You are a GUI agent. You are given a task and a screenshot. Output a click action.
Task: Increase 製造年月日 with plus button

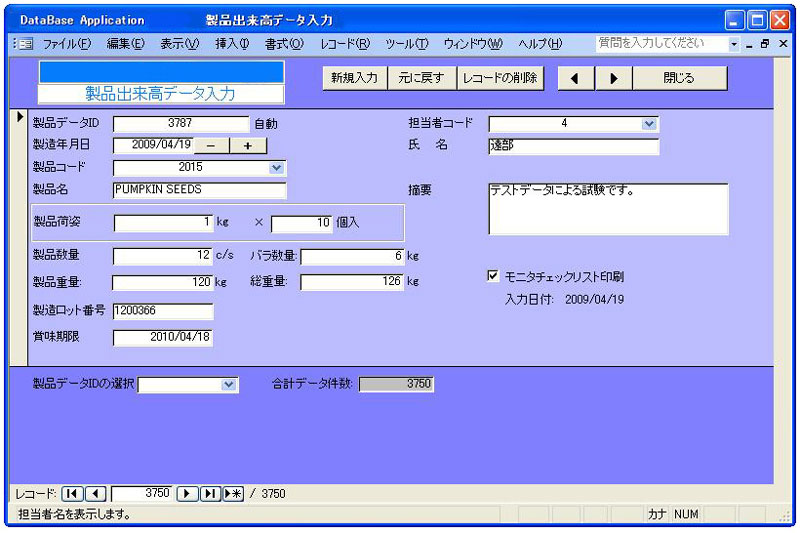click(x=248, y=145)
